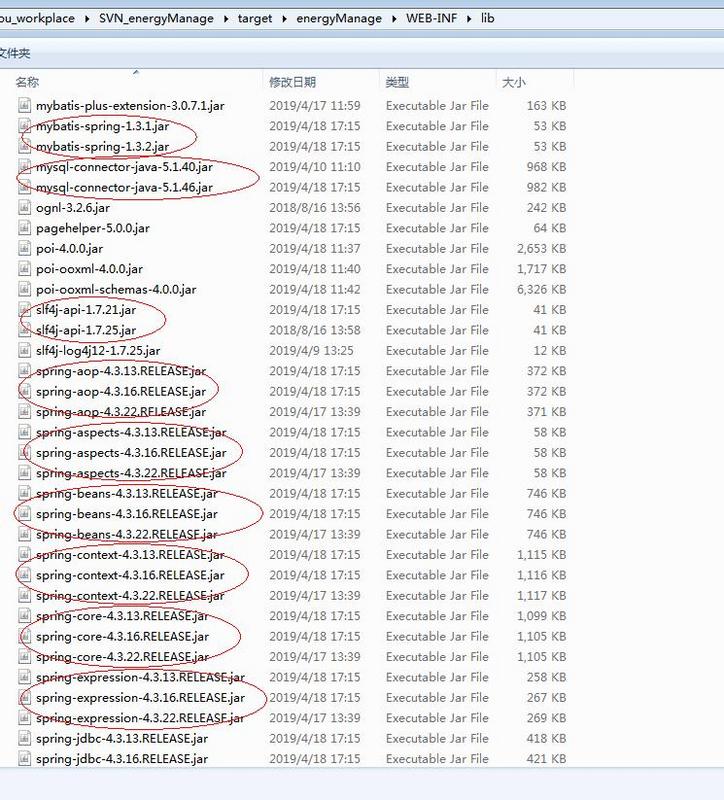Click Executable Jar File type of pagehelper-5.0.0.jar
Image resolution: width=724 pixels, height=800 pixels.
click(437, 228)
